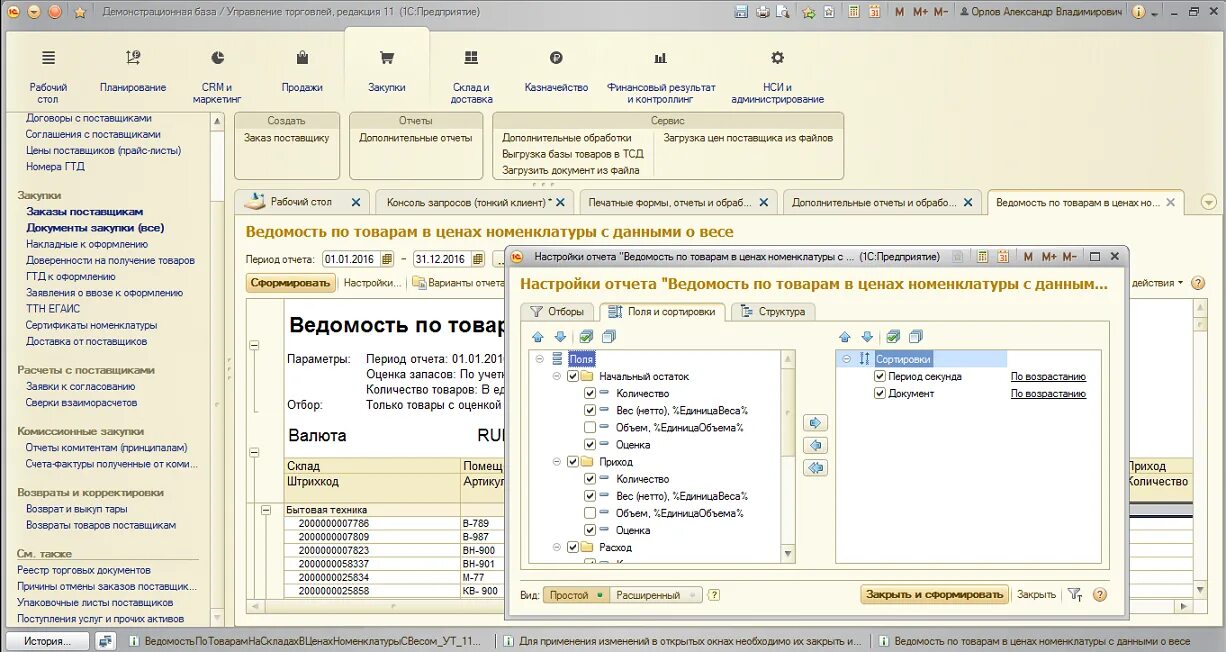Collapse the Сортировки root node
The height and width of the screenshot is (652, 1226).
coord(846,359)
